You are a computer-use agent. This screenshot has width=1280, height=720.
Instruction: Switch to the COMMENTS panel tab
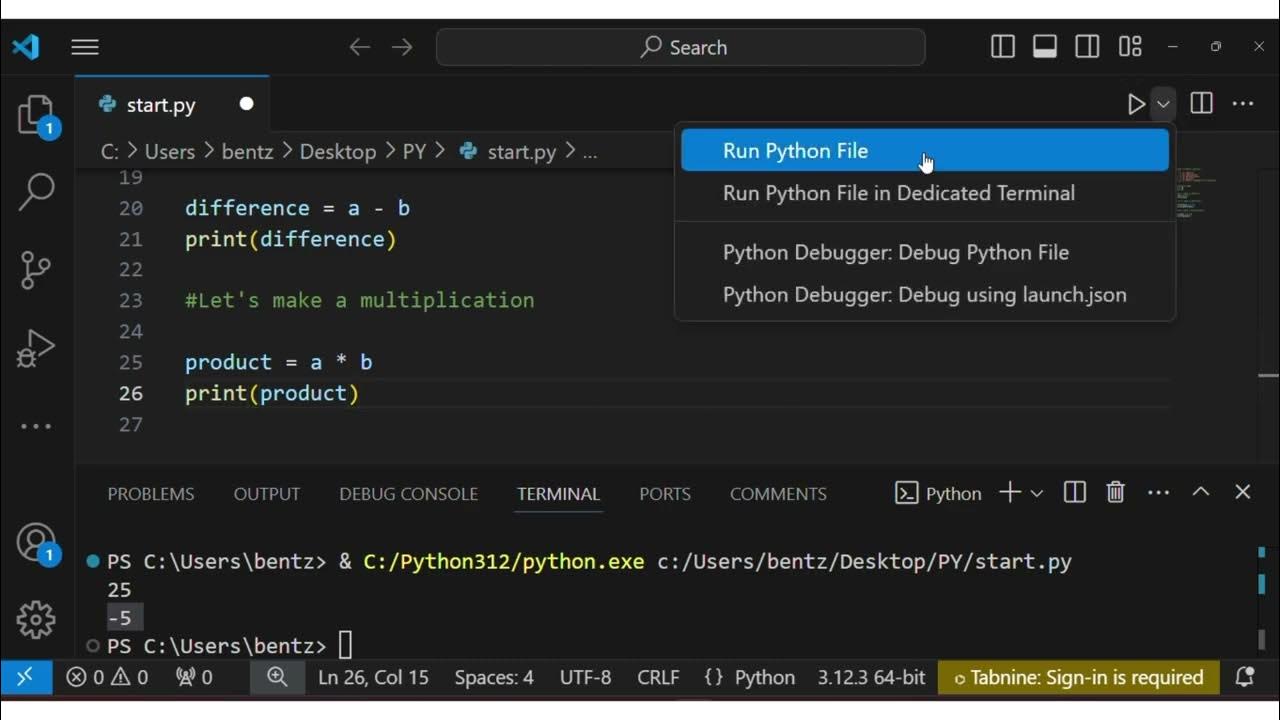pos(778,494)
